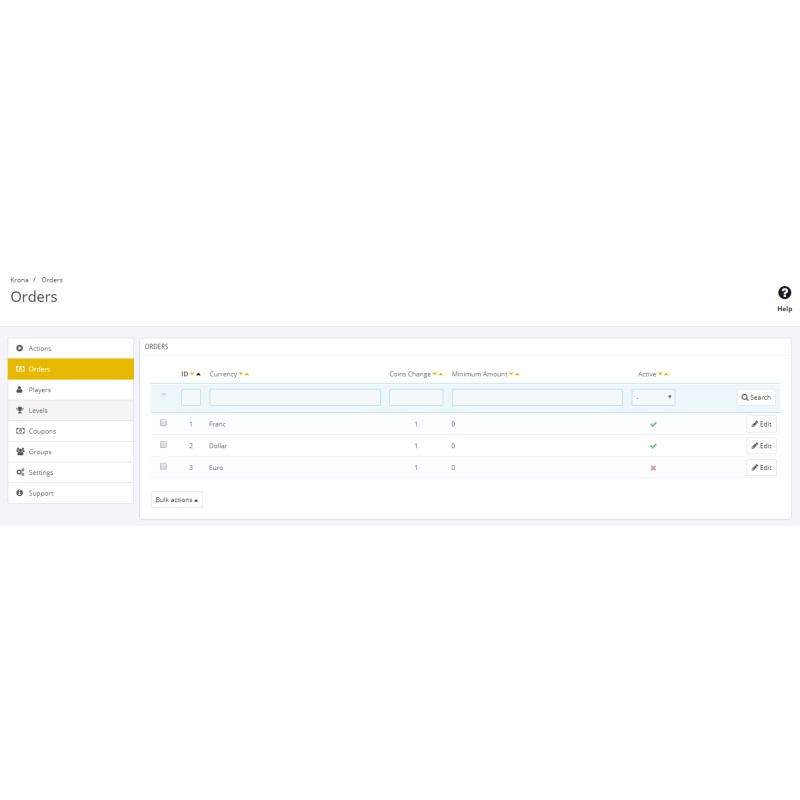Expand the Bulk actions menu
800x800 pixels.
click(x=177, y=499)
